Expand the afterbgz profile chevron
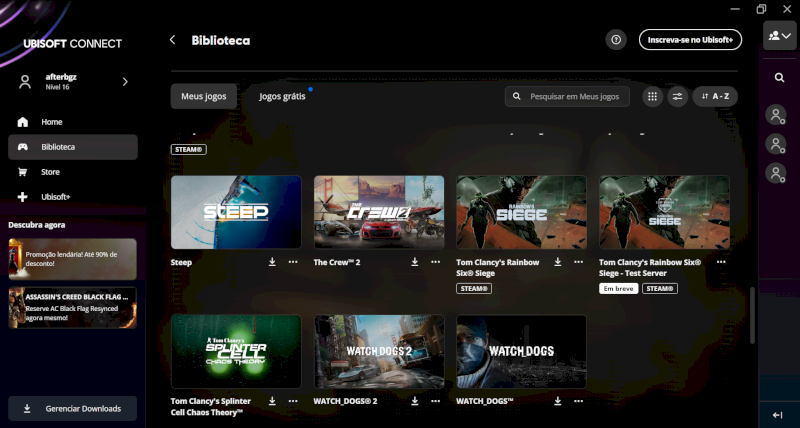 (x=125, y=82)
